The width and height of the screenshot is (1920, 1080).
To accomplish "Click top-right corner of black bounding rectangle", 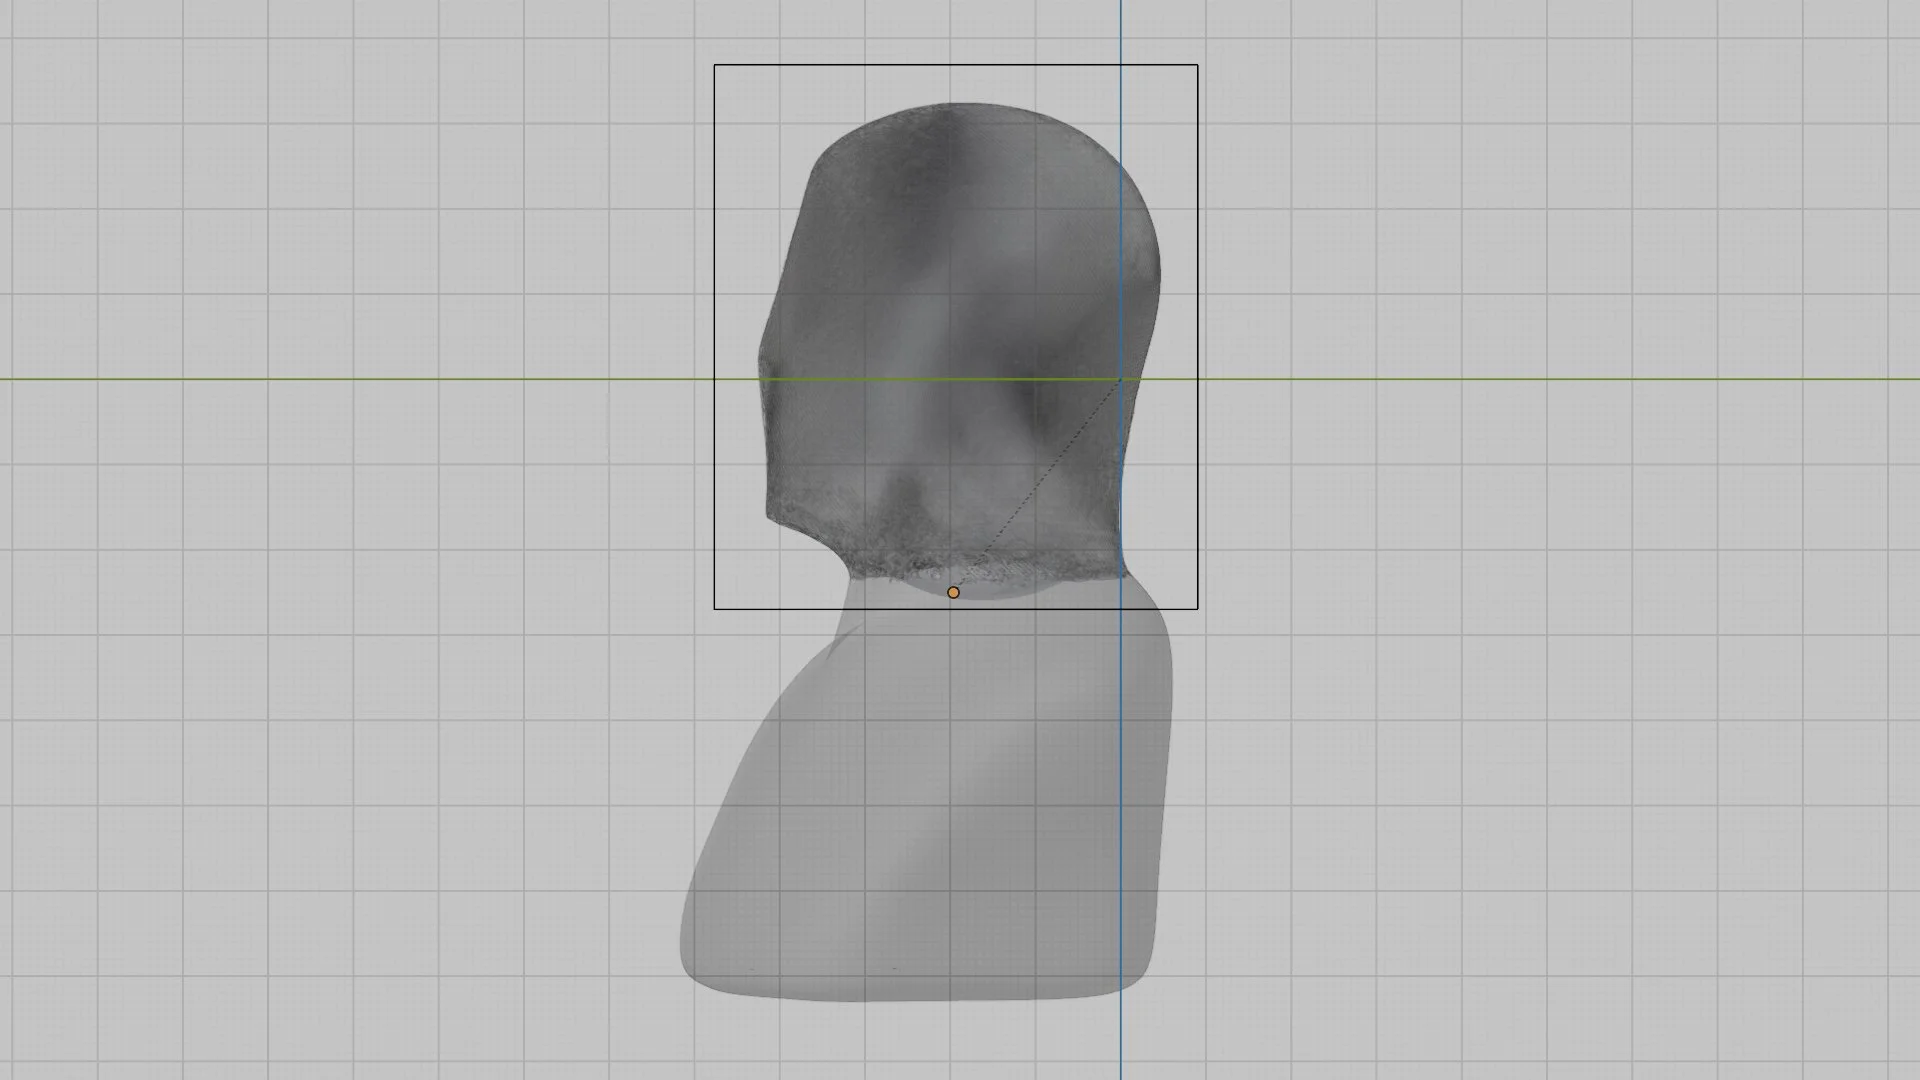I will pos(1198,65).
